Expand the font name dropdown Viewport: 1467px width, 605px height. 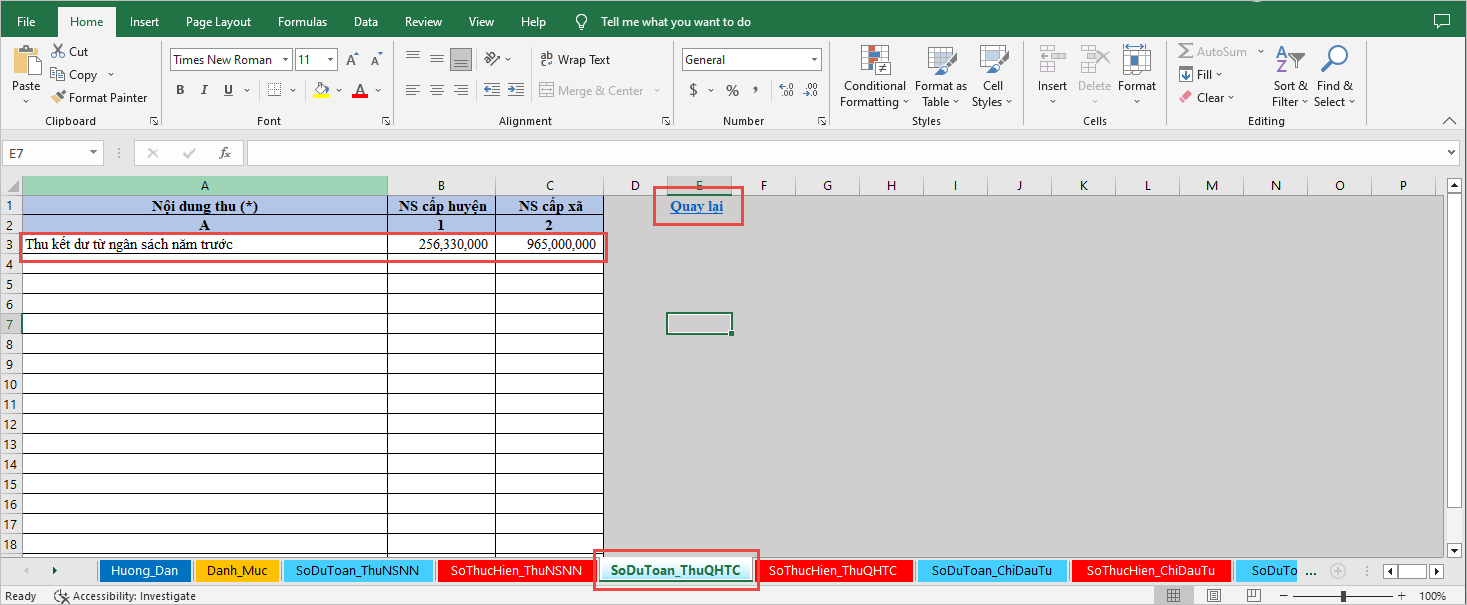(x=285, y=60)
